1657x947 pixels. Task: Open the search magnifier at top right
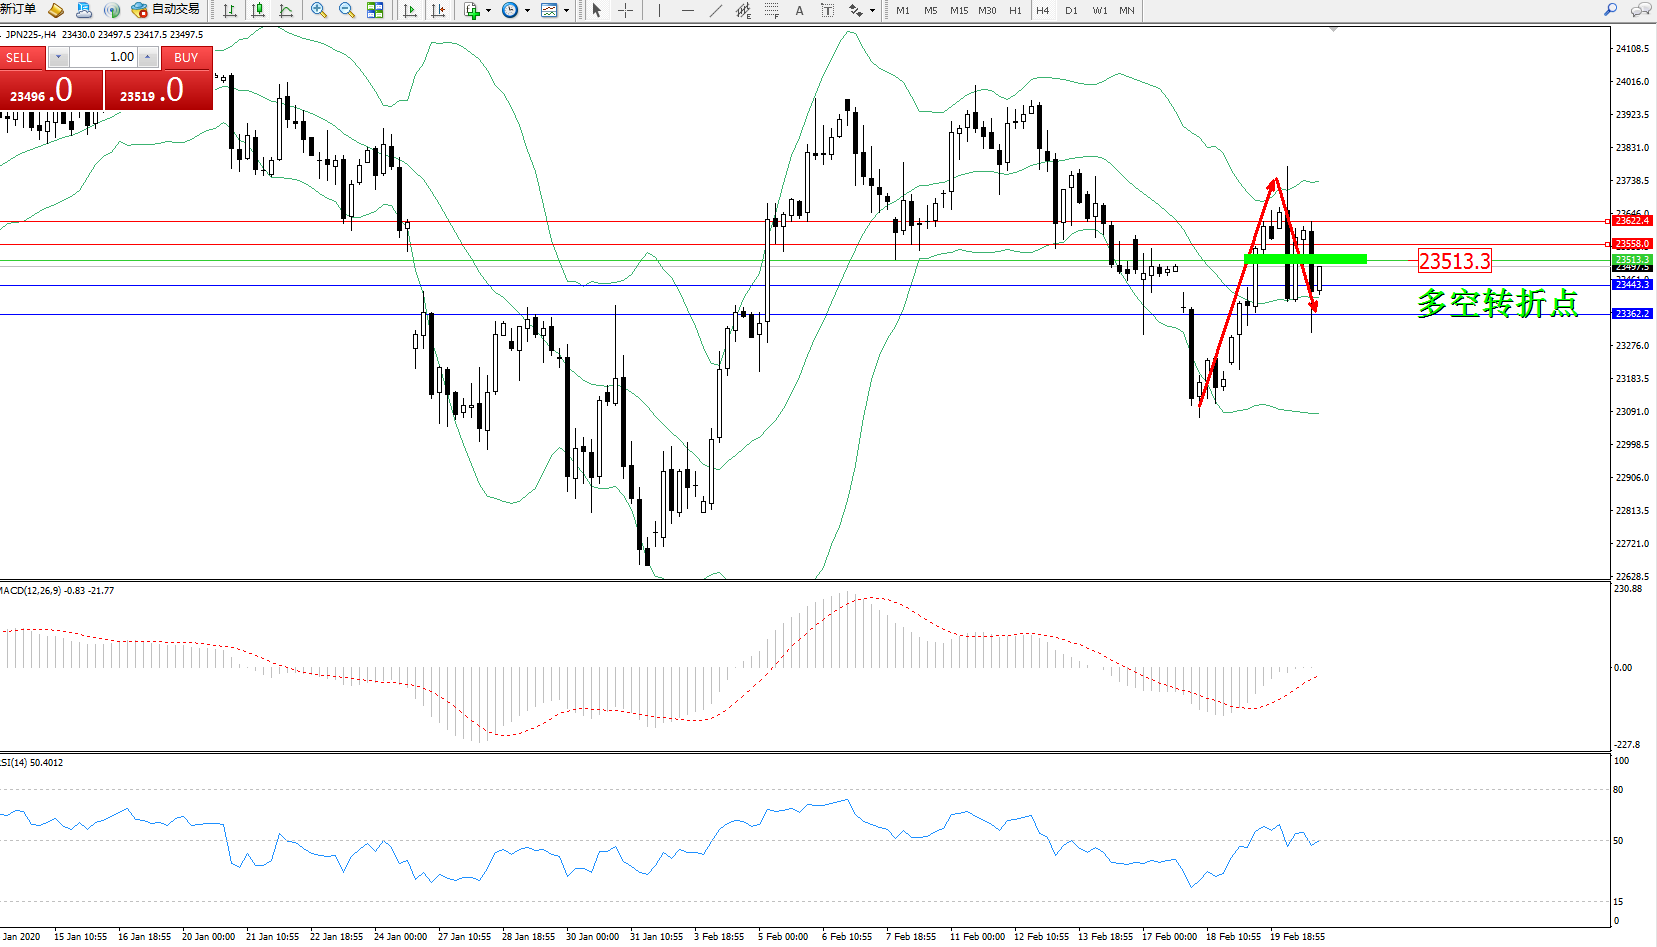[x=1610, y=10]
